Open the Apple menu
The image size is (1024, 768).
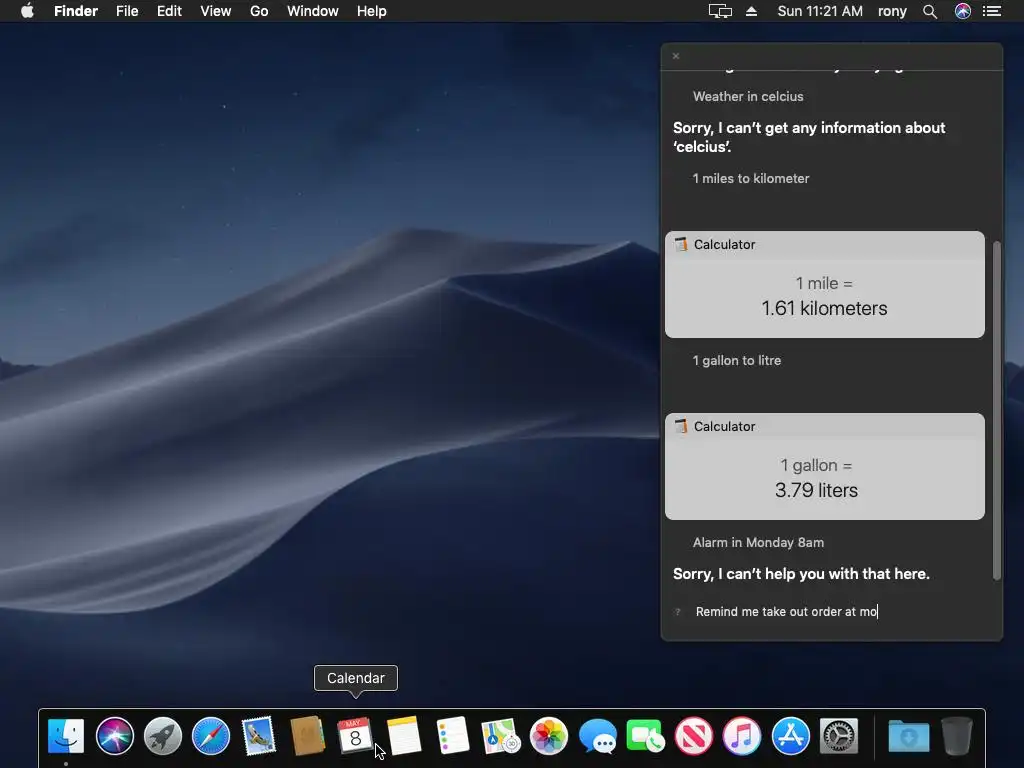click(27, 11)
